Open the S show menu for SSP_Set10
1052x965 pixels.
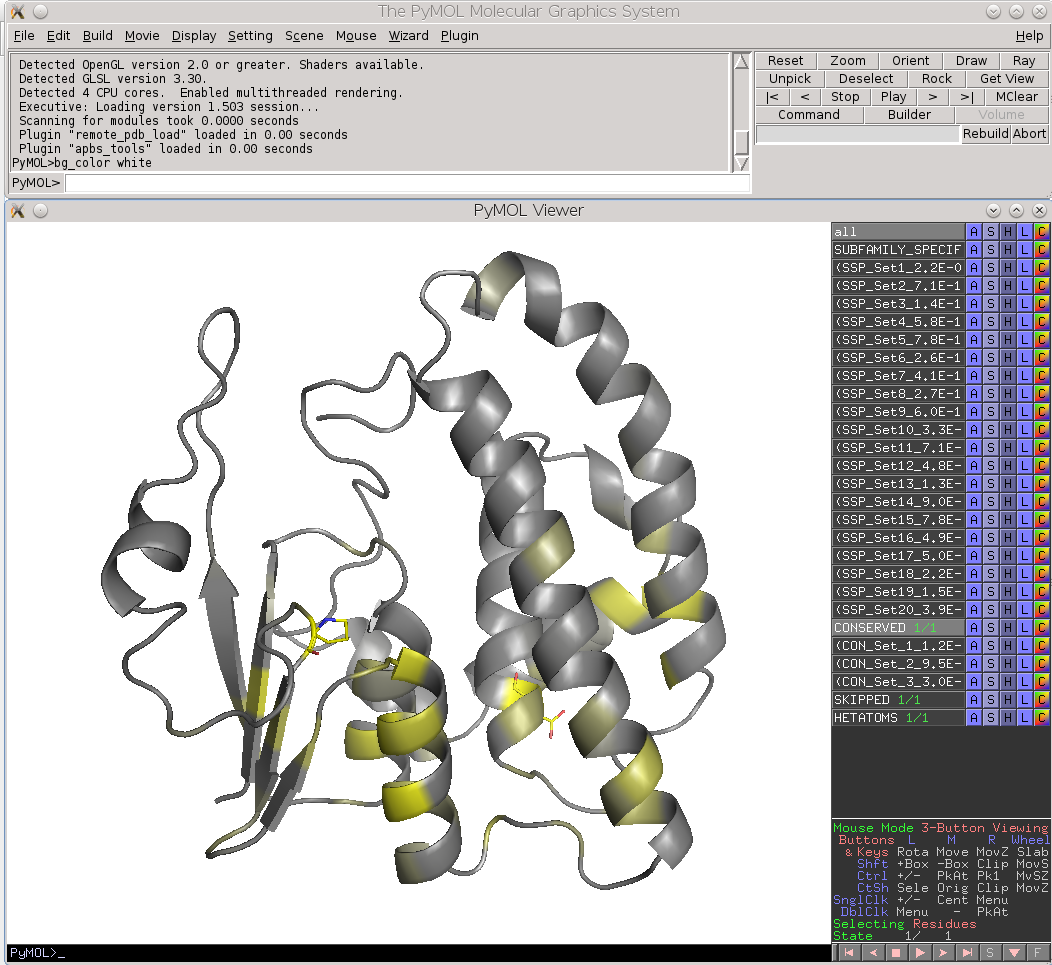pyautogui.click(x=991, y=429)
